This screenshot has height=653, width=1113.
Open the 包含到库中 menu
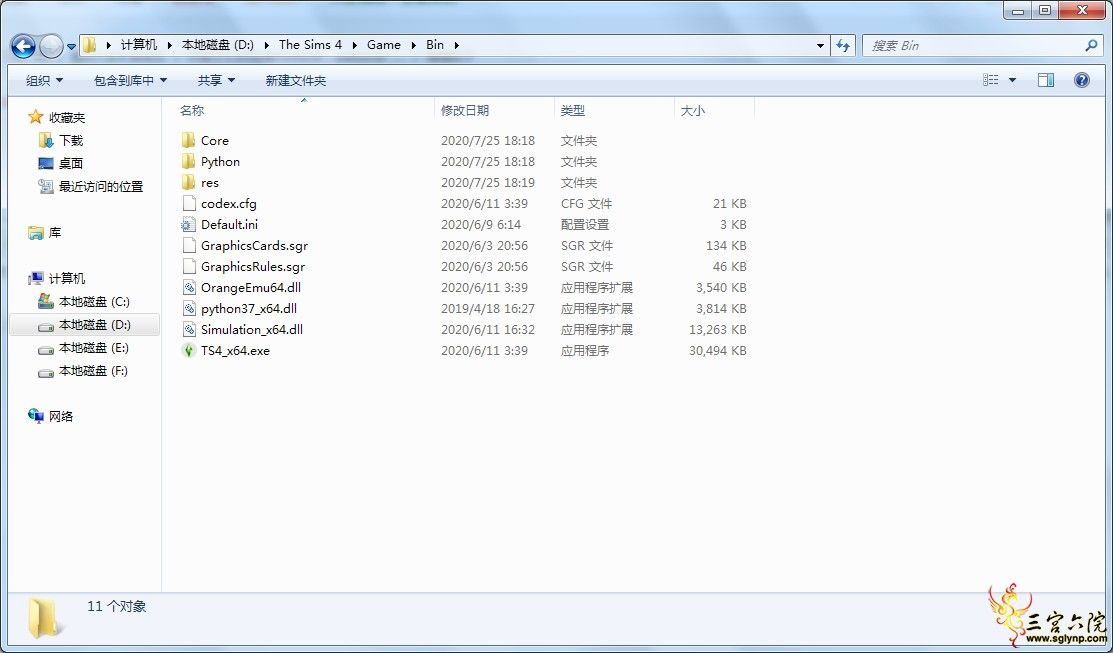(131, 81)
